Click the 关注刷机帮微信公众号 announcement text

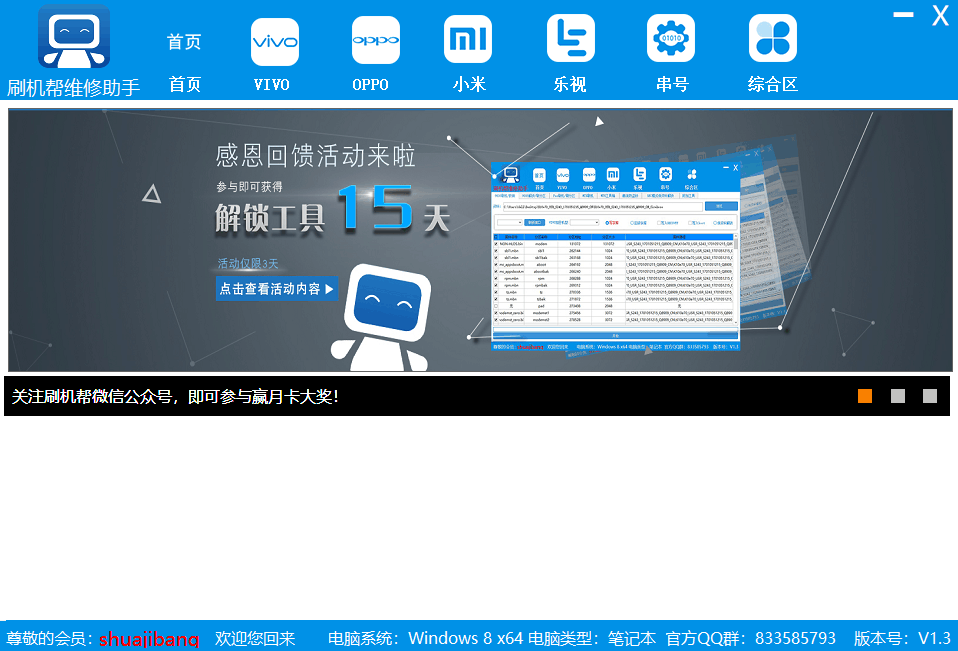pyautogui.click(x=175, y=397)
